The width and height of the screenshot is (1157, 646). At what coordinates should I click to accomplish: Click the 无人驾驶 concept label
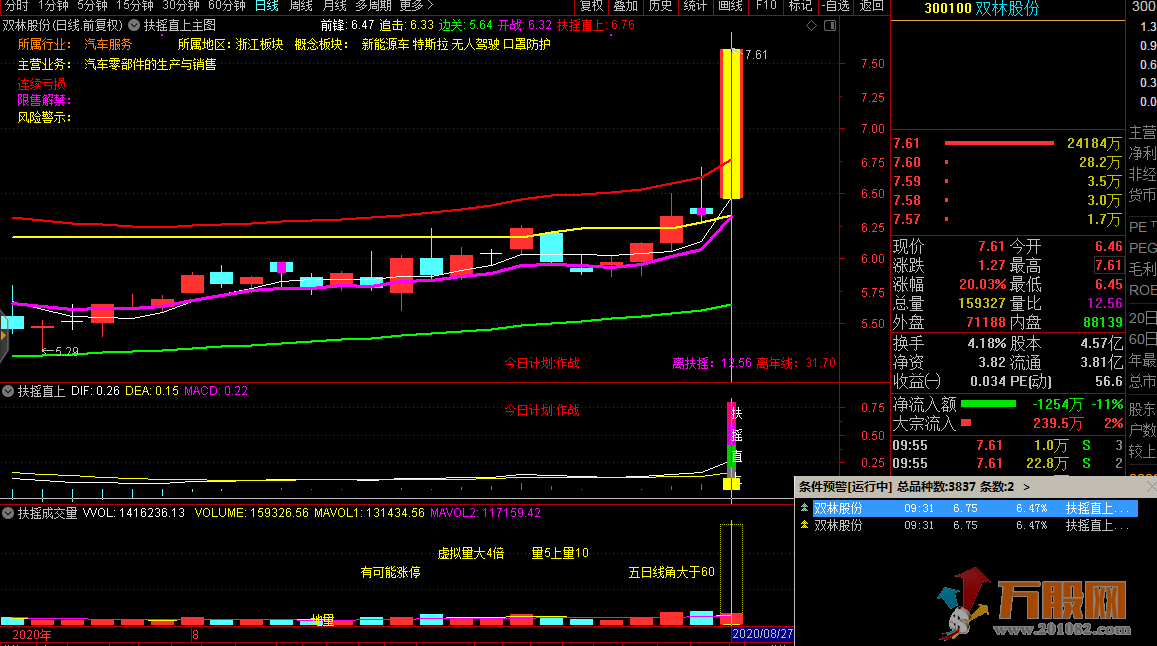[x=475, y=44]
